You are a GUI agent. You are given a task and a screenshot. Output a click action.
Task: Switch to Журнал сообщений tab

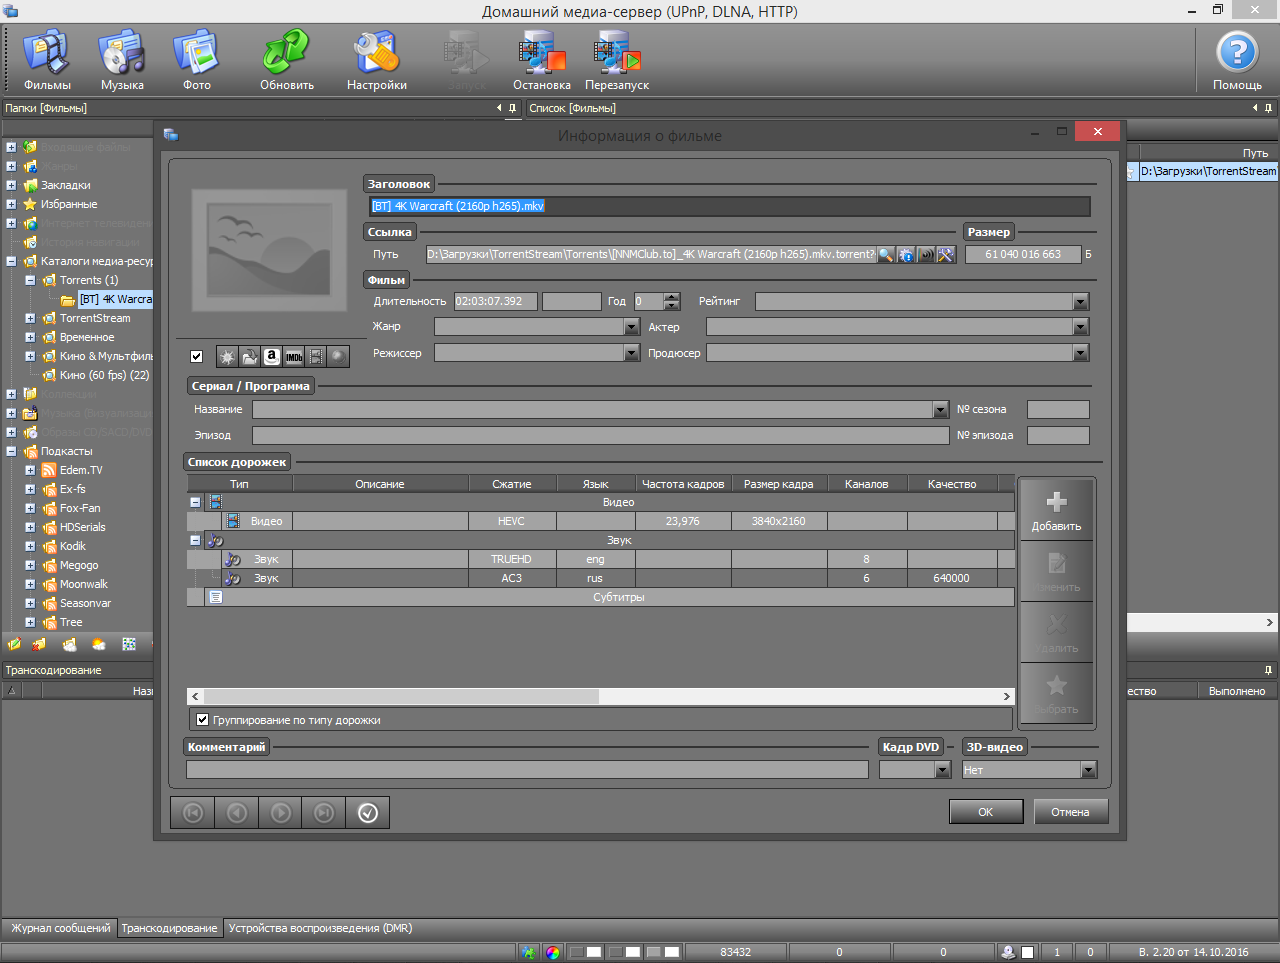[x=60, y=928]
